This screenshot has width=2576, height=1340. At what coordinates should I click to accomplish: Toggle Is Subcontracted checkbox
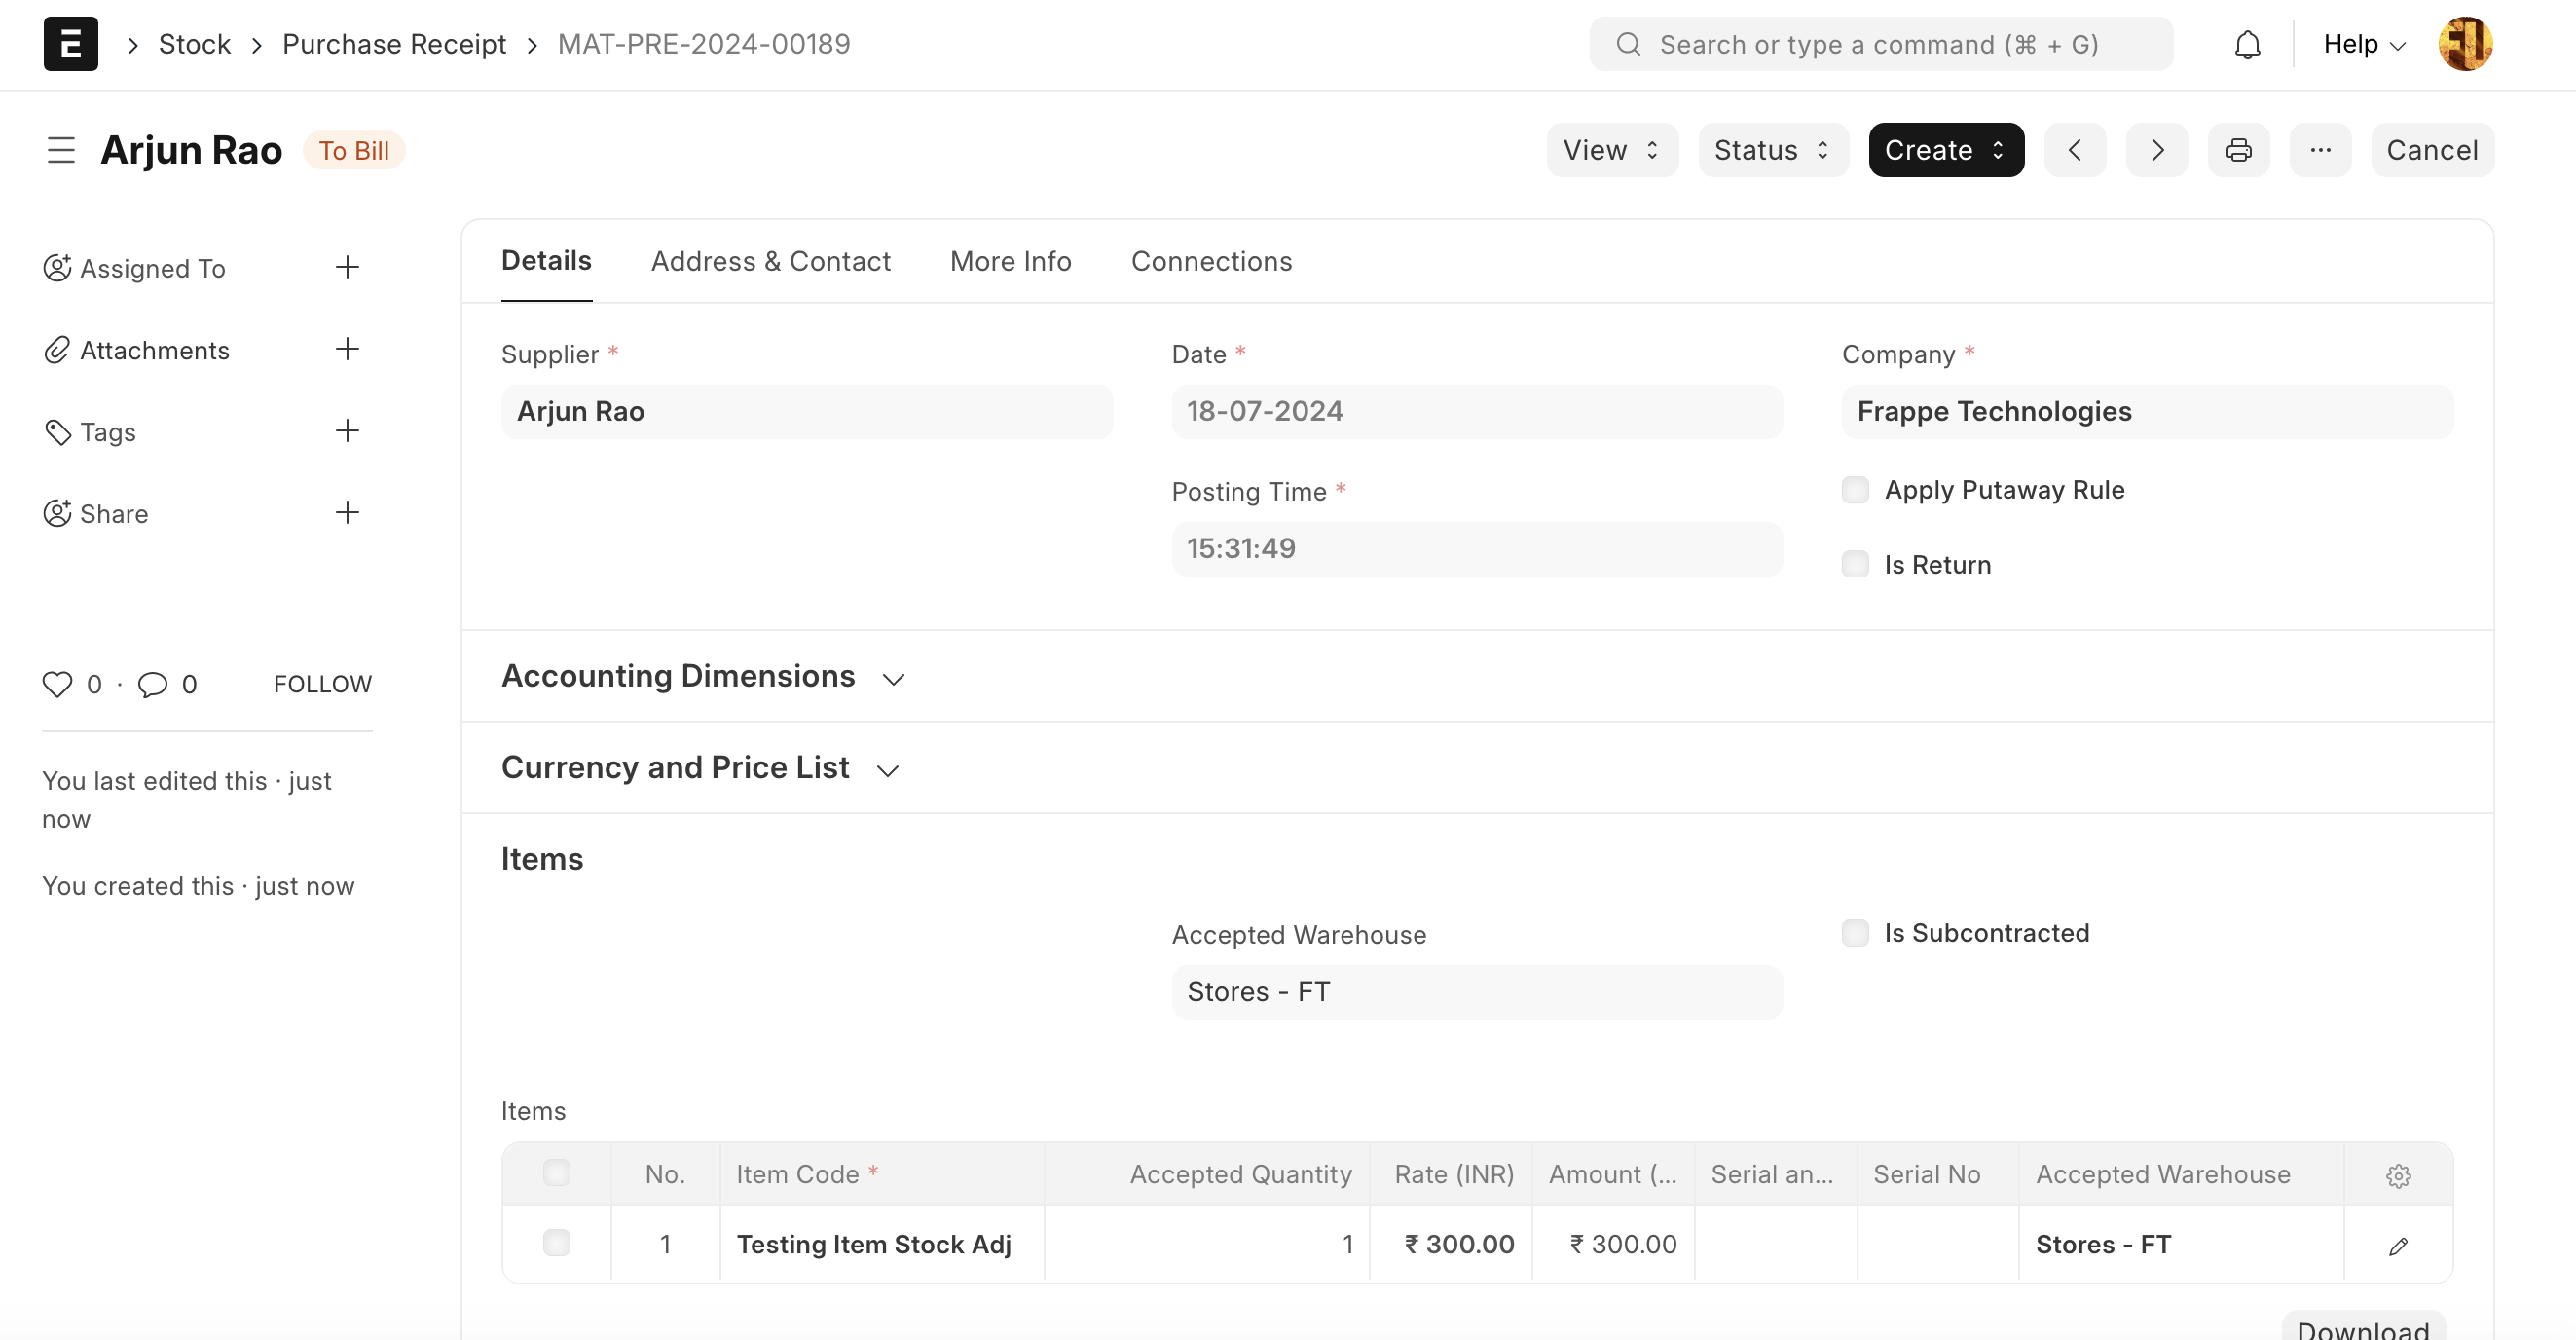click(x=1855, y=933)
